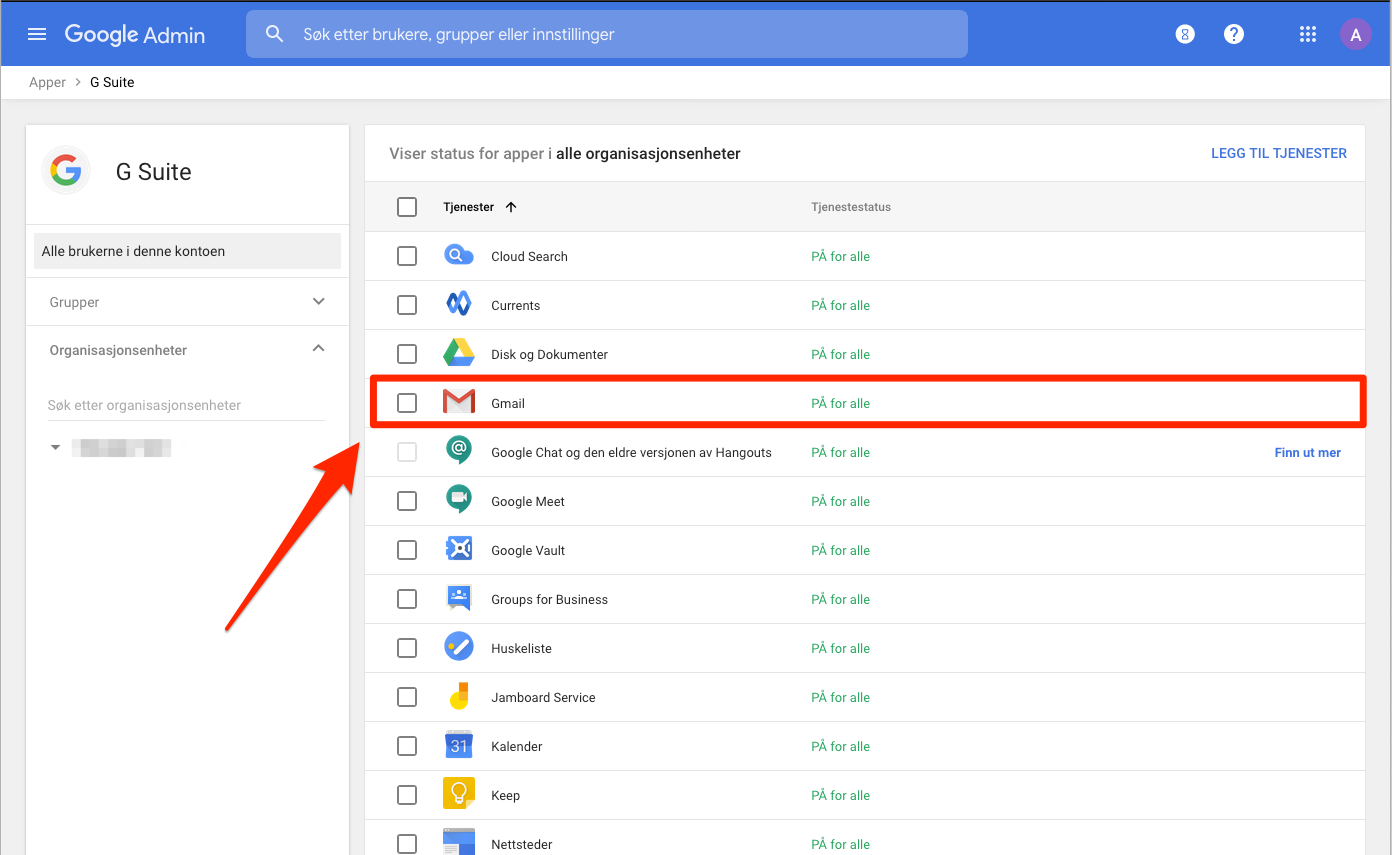
Task: Click Keep service name
Action: click(x=506, y=795)
